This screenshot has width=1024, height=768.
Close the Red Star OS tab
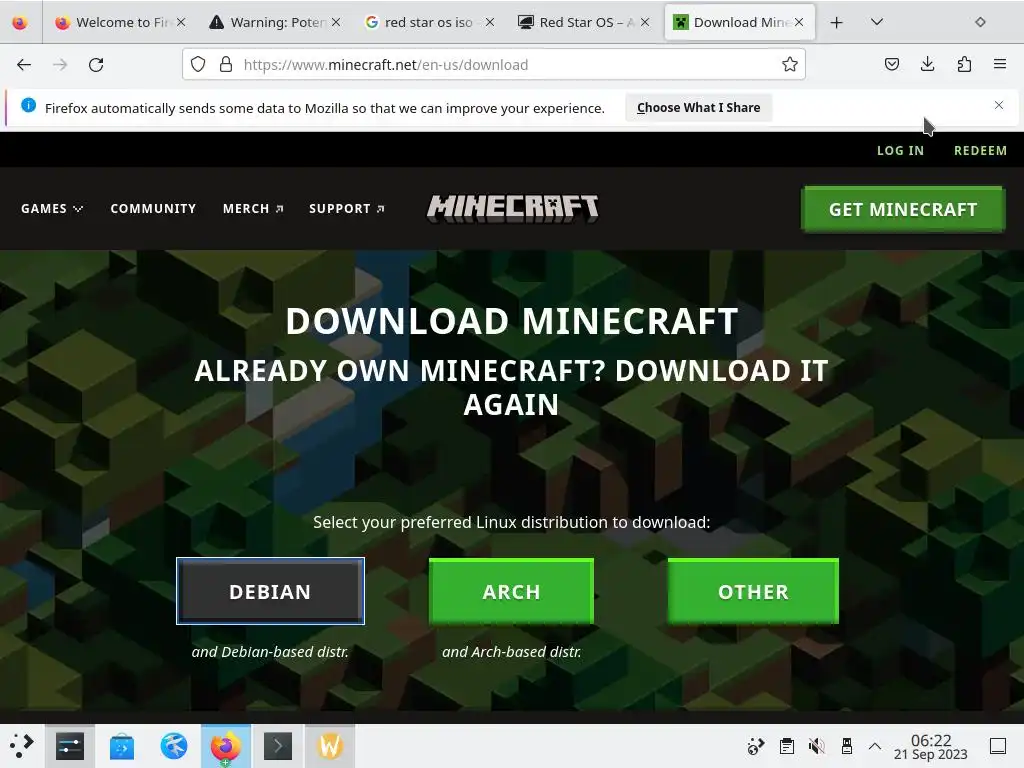pyautogui.click(x=645, y=22)
